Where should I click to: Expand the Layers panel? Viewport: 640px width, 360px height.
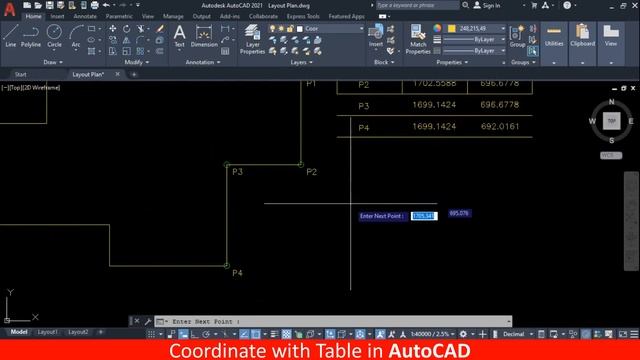coord(301,62)
